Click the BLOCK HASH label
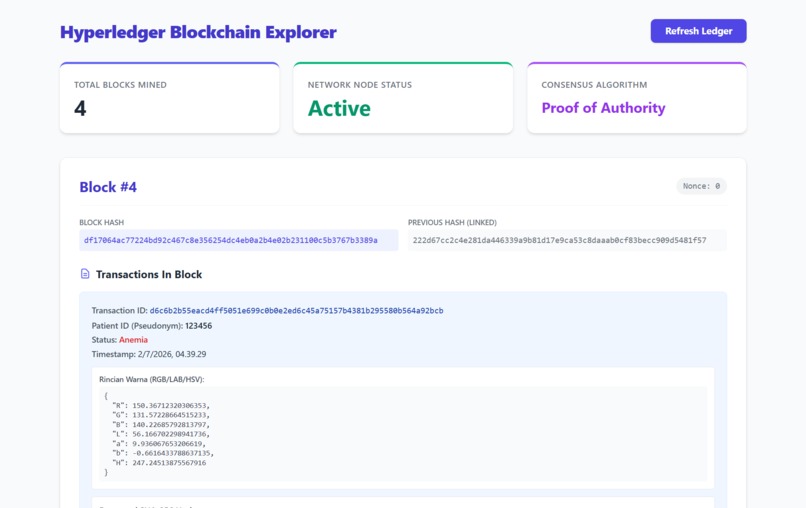Screen dimensions: 806x508 101,223
